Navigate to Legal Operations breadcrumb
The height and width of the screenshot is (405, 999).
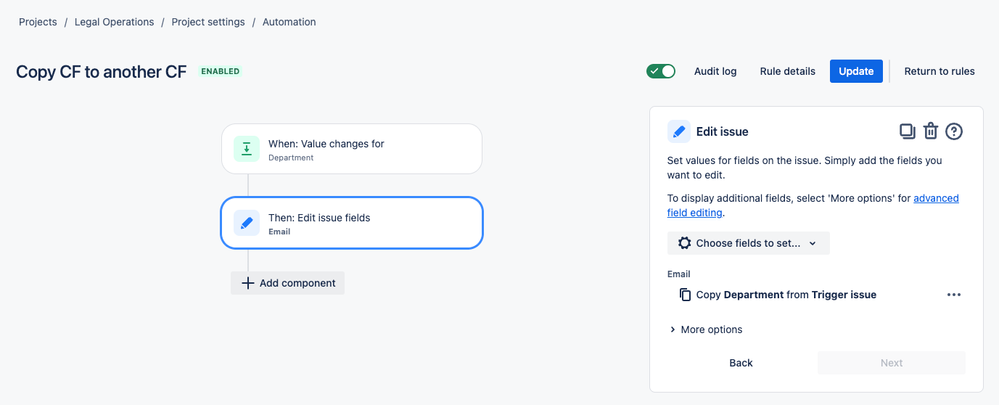(114, 22)
